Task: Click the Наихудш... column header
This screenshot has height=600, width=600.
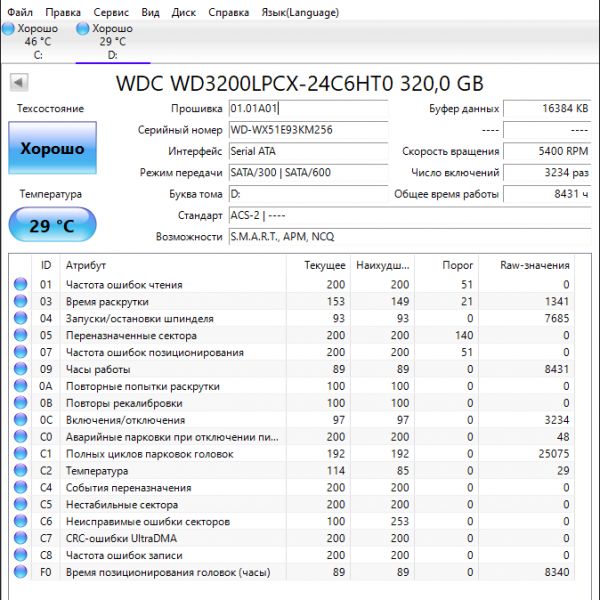Action: click(x=383, y=265)
